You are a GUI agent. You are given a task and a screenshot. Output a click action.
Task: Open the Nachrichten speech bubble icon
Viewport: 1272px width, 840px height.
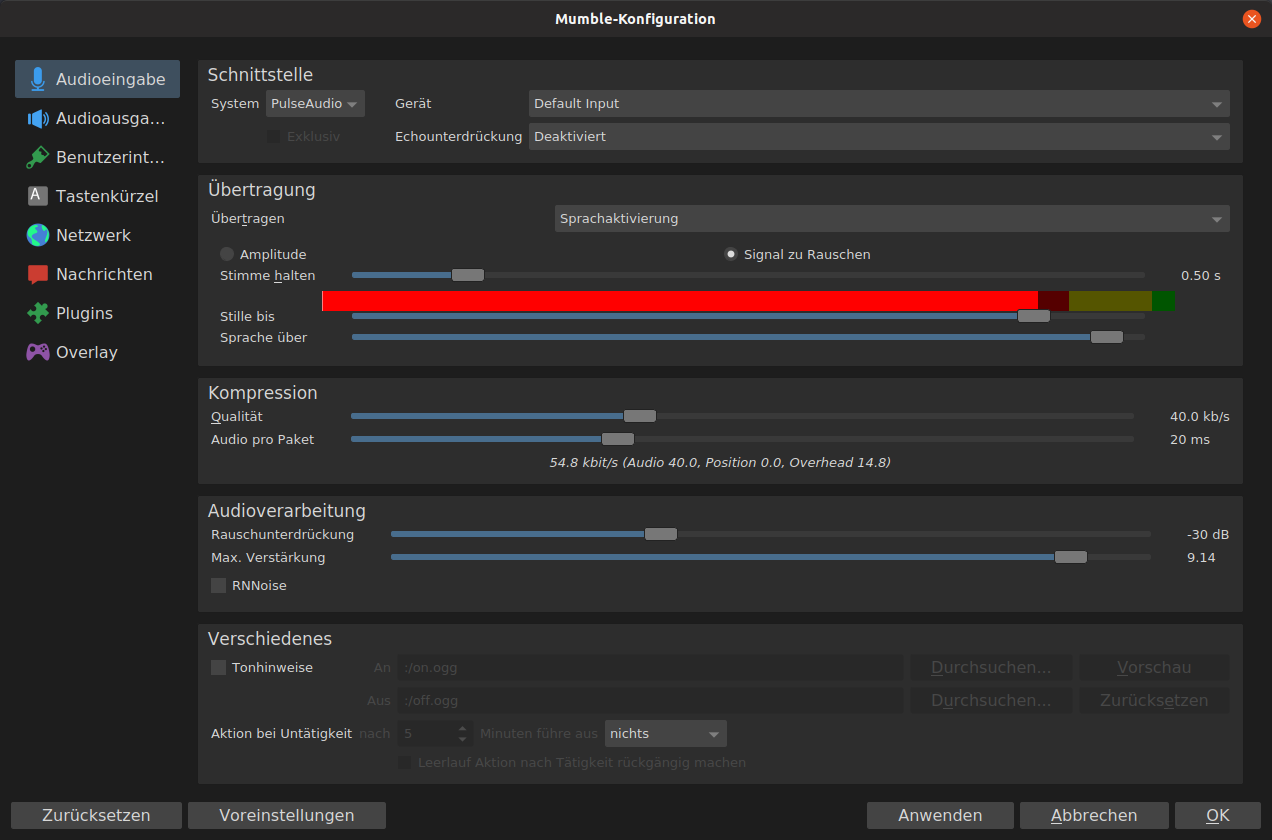click(38, 274)
